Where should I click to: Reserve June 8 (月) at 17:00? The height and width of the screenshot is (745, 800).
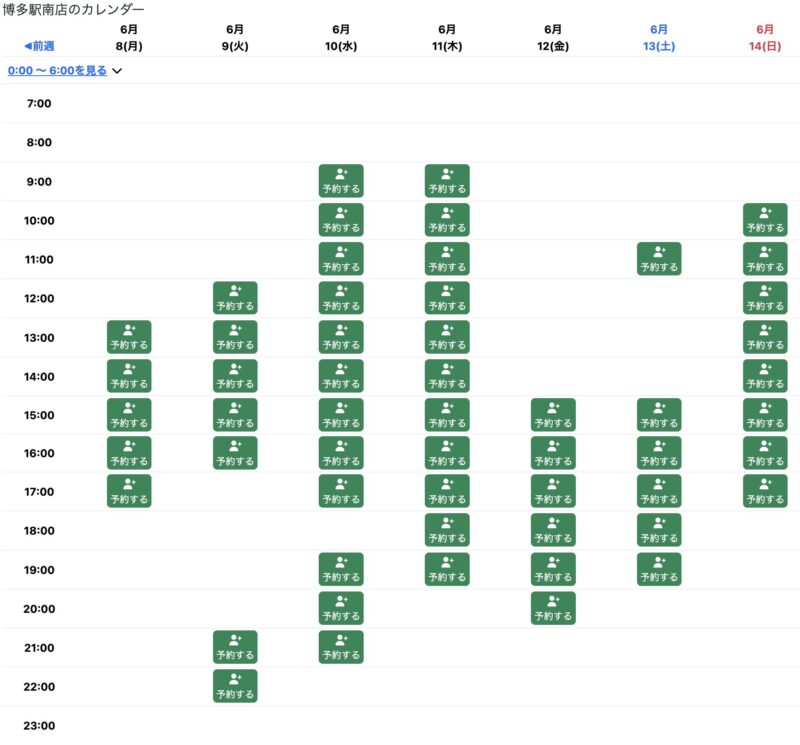(129, 491)
